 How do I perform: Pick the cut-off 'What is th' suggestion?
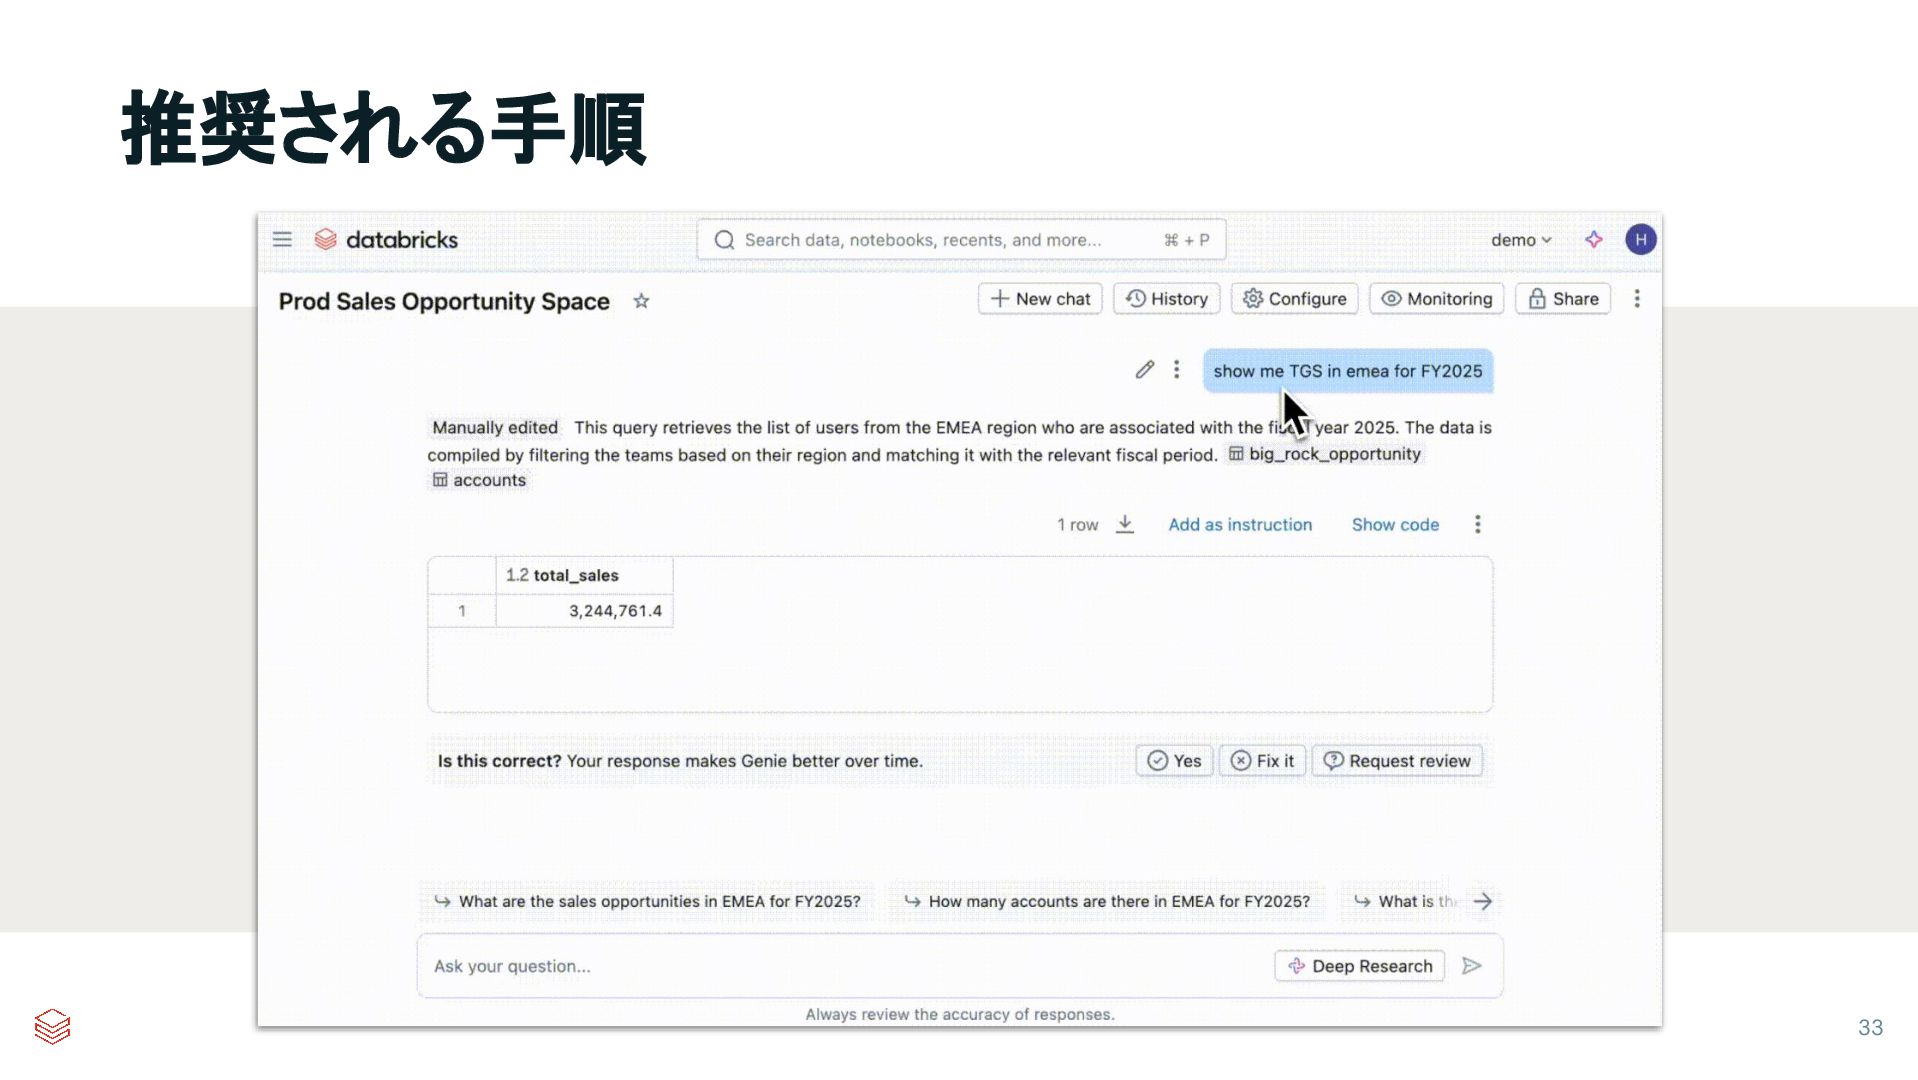pyautogui.click(x=1405, y=901)
